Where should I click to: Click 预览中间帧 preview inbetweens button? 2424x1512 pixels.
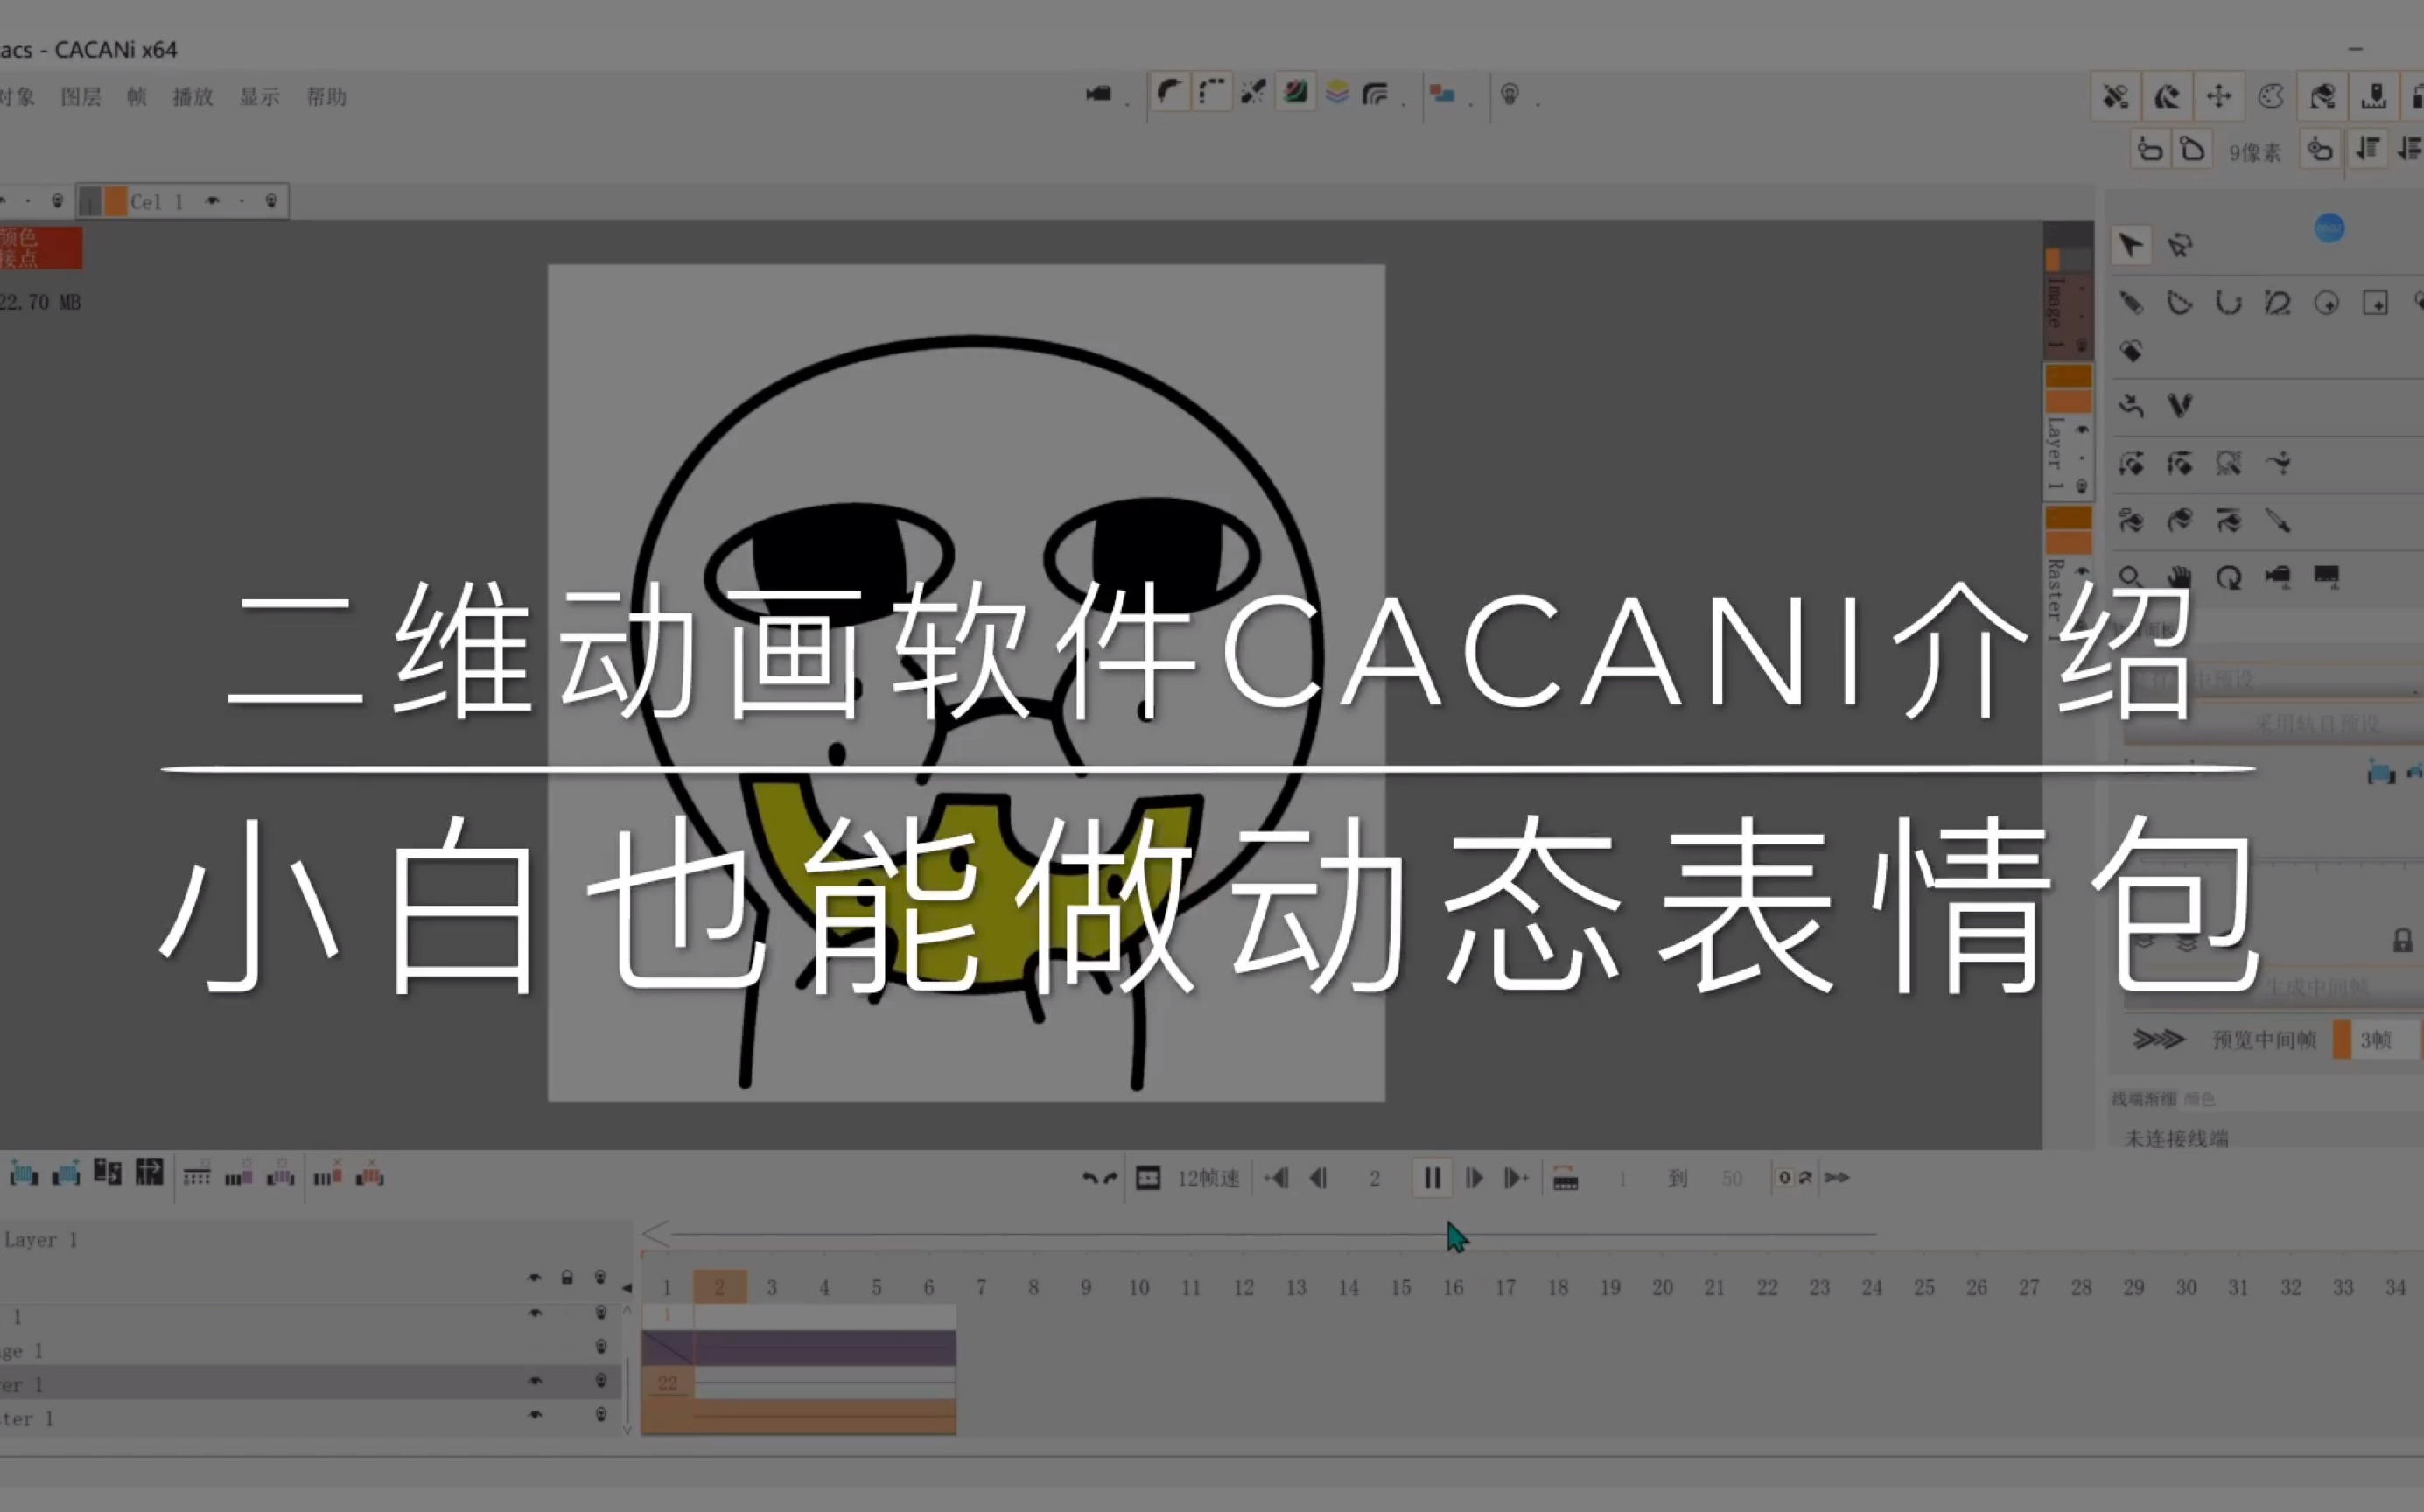click(2264, 1040)
